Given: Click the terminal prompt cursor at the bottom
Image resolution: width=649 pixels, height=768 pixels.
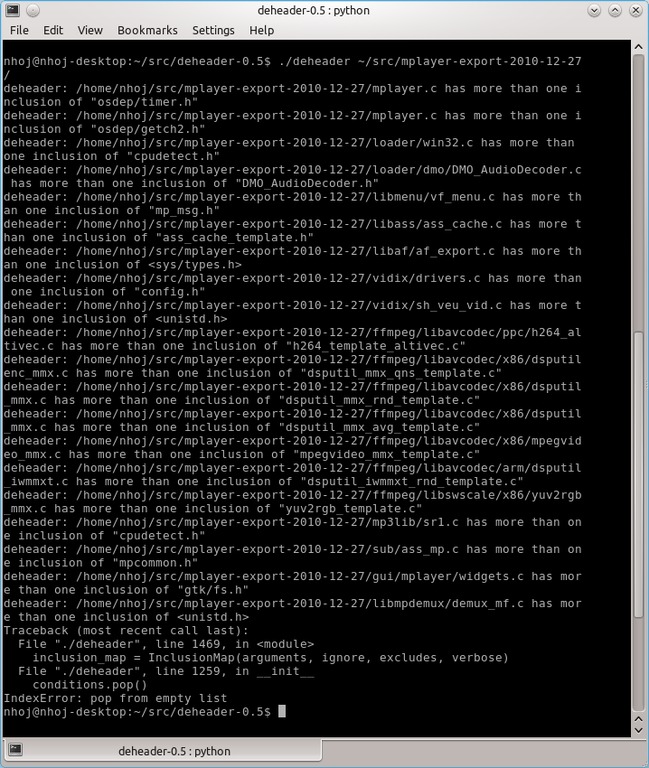Looking at the screenshot, I should (282, 711).
